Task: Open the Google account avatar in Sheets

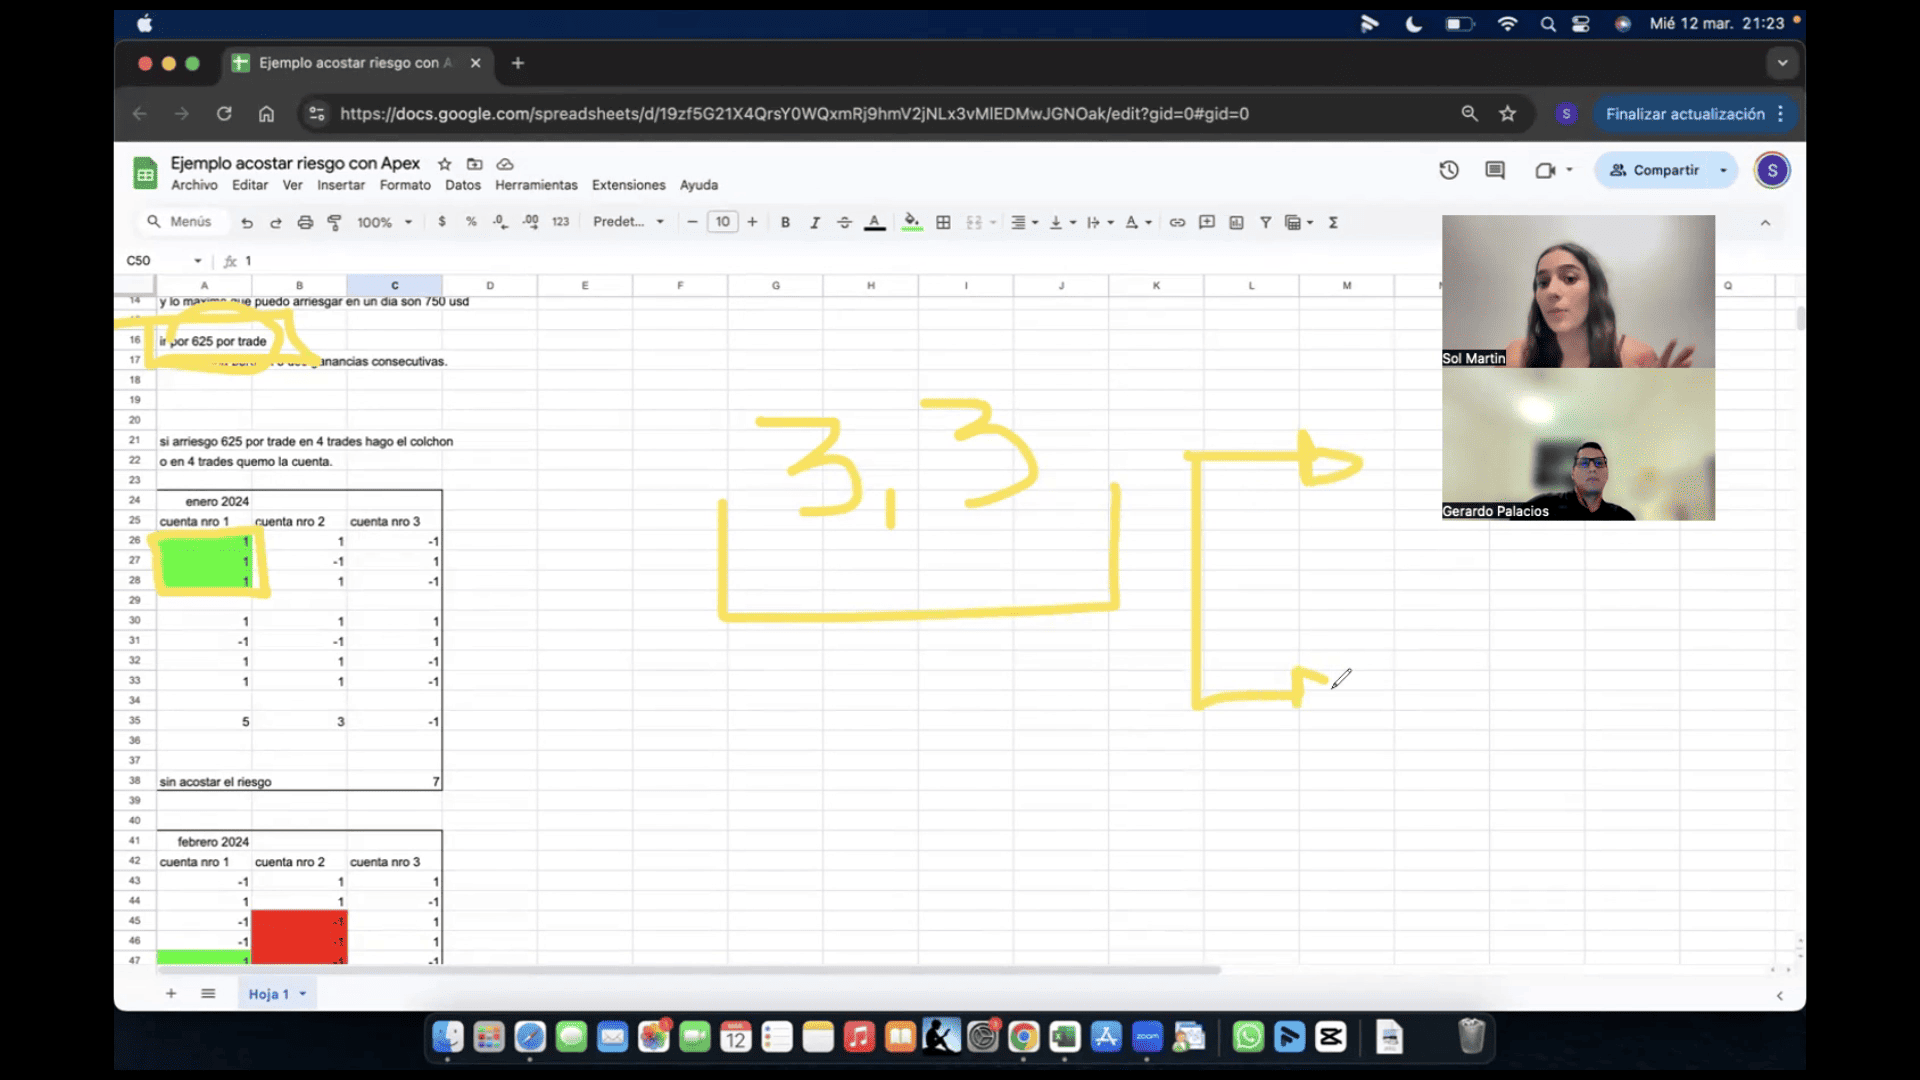Action: click(x=1772, y=170)
